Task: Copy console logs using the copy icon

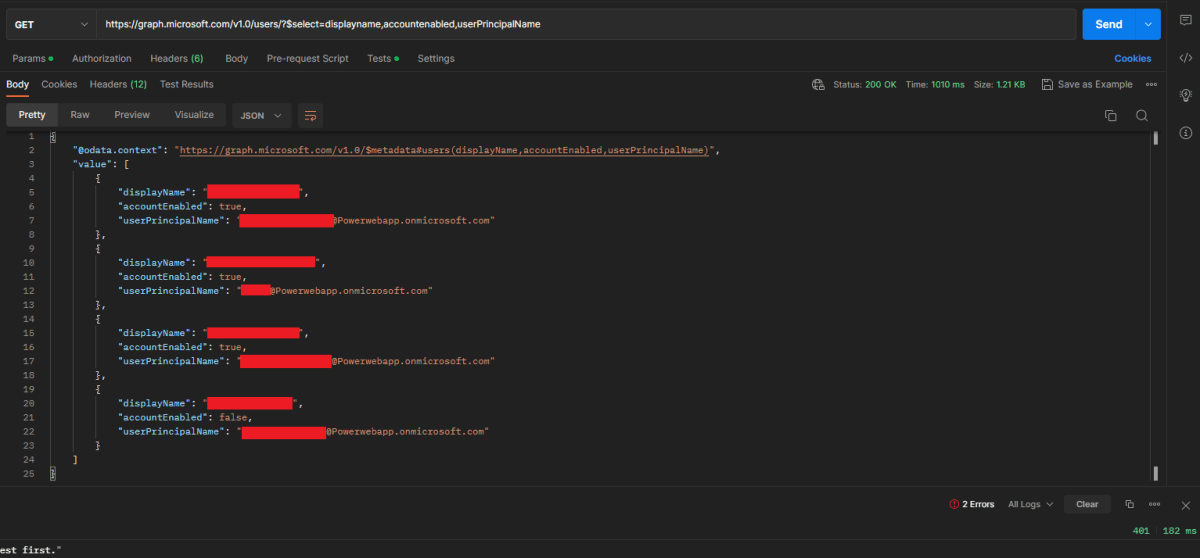Action: click(1129, 504)
